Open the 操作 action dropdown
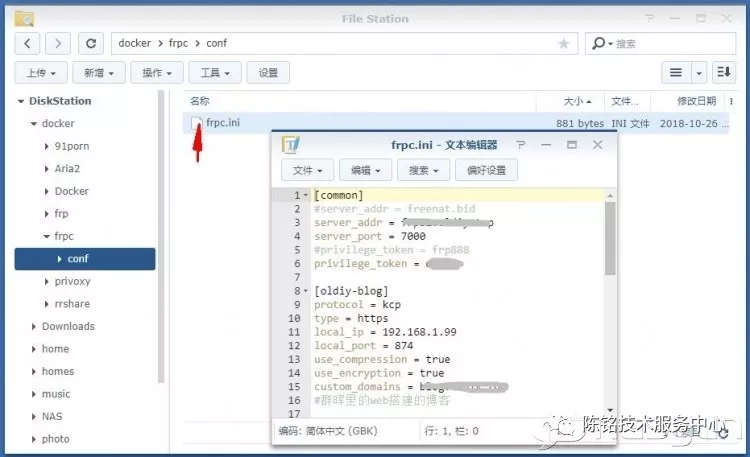Viewport: 750px width, 457px height. [x=157, y=73]
